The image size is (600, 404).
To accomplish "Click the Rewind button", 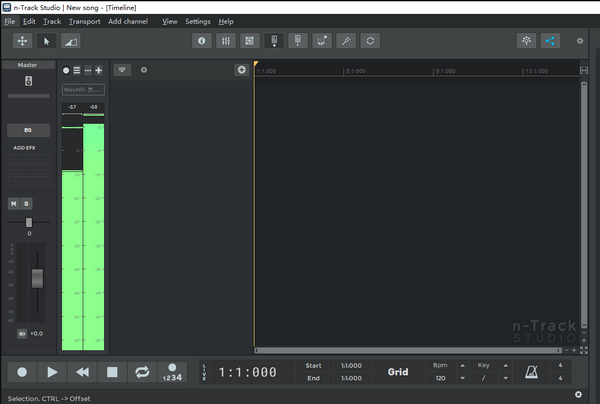I will point(82,372).
